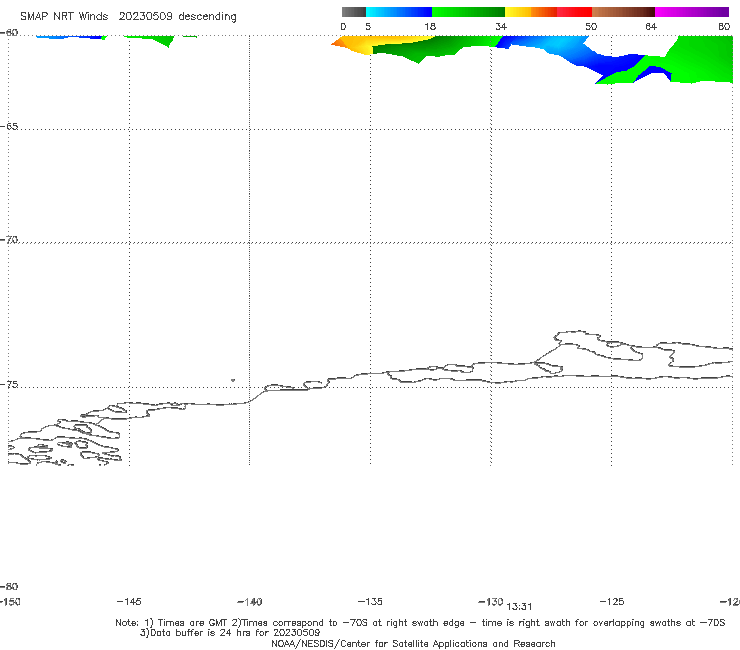Click the small blue wind patch near -148 longitude
This screenshot has height=650, width=740.
69,36
